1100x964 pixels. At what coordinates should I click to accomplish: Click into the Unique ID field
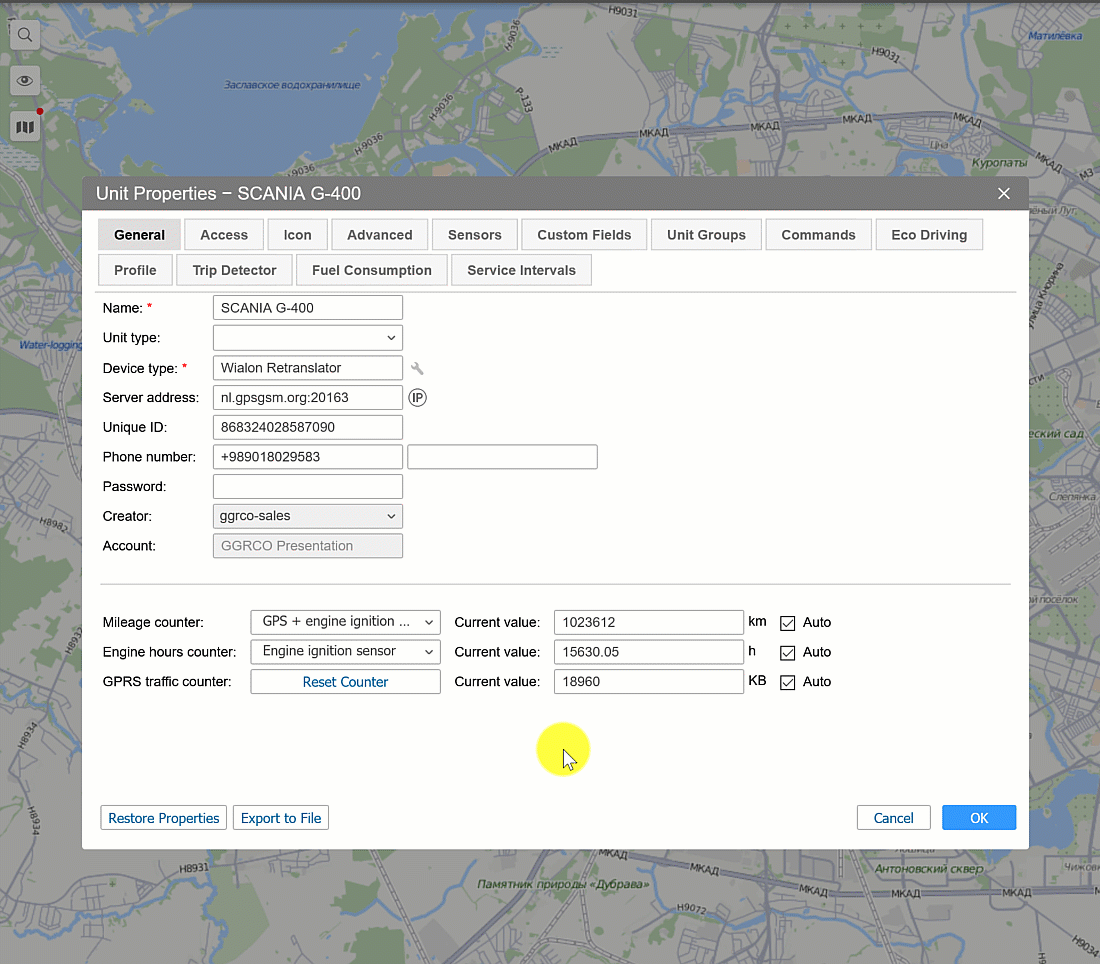tap(307, 428)
